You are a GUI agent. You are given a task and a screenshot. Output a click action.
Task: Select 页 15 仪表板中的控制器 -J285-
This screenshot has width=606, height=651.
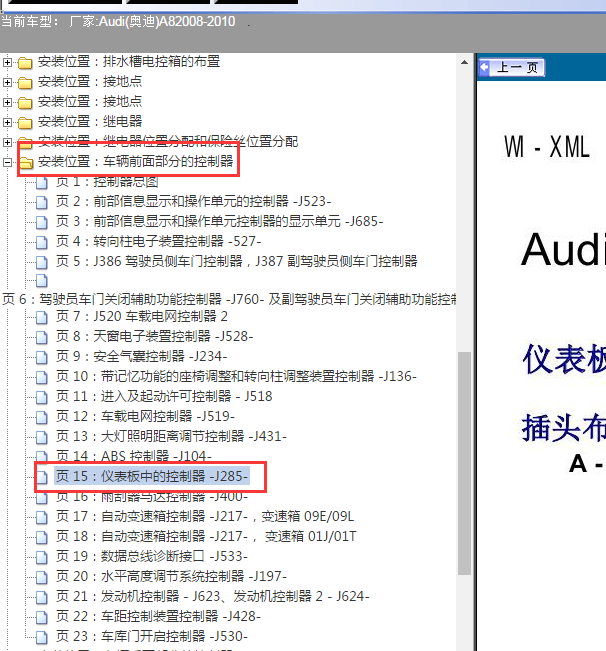pyautogui.click(x=152, y=476)
